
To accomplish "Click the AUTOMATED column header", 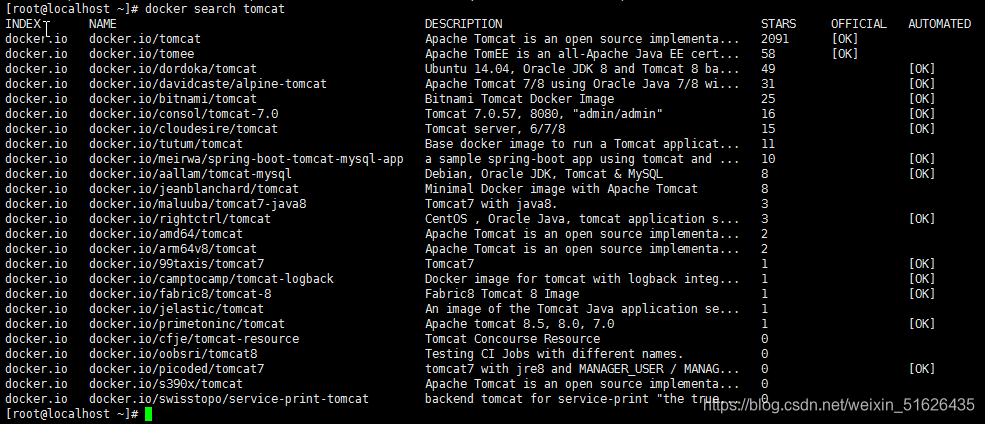I will click(939, 23).
